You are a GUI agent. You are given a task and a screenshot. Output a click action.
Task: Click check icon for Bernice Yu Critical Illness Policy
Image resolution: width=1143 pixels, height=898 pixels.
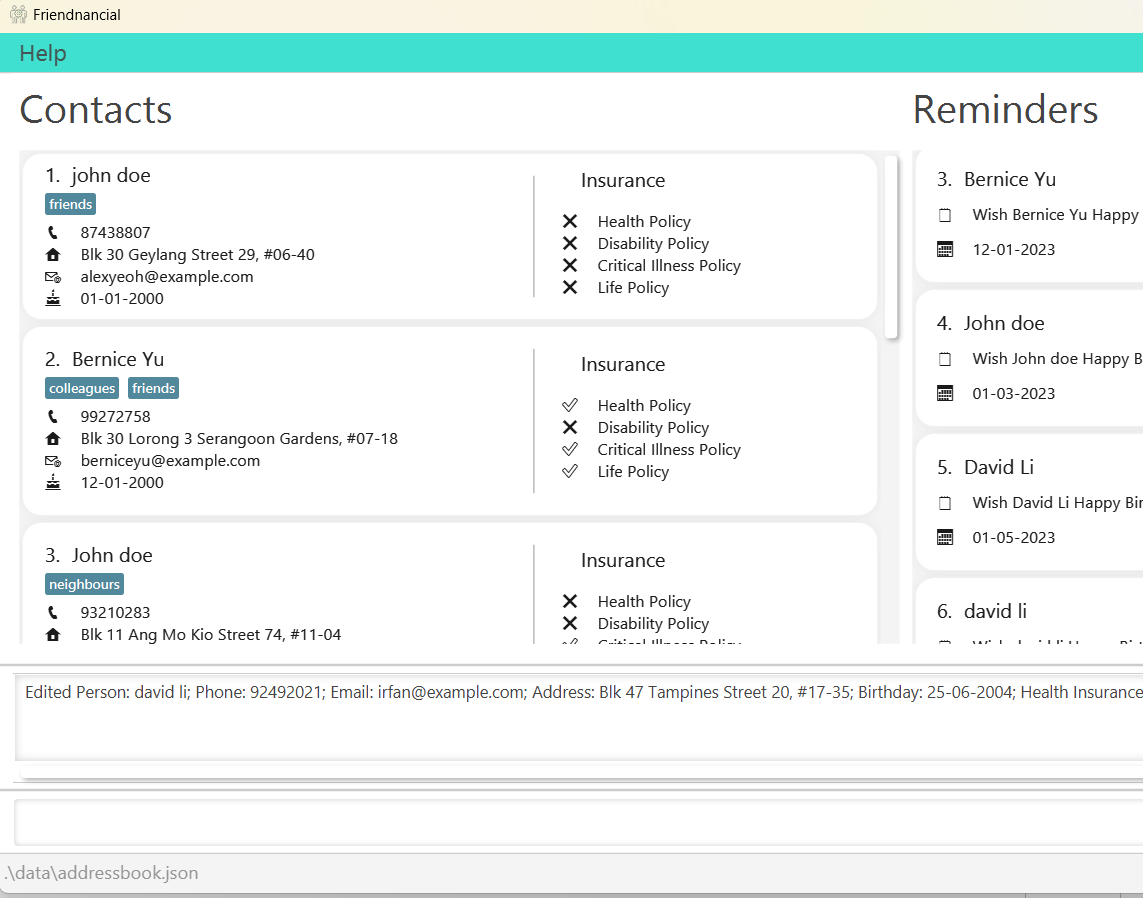[570, 449]
